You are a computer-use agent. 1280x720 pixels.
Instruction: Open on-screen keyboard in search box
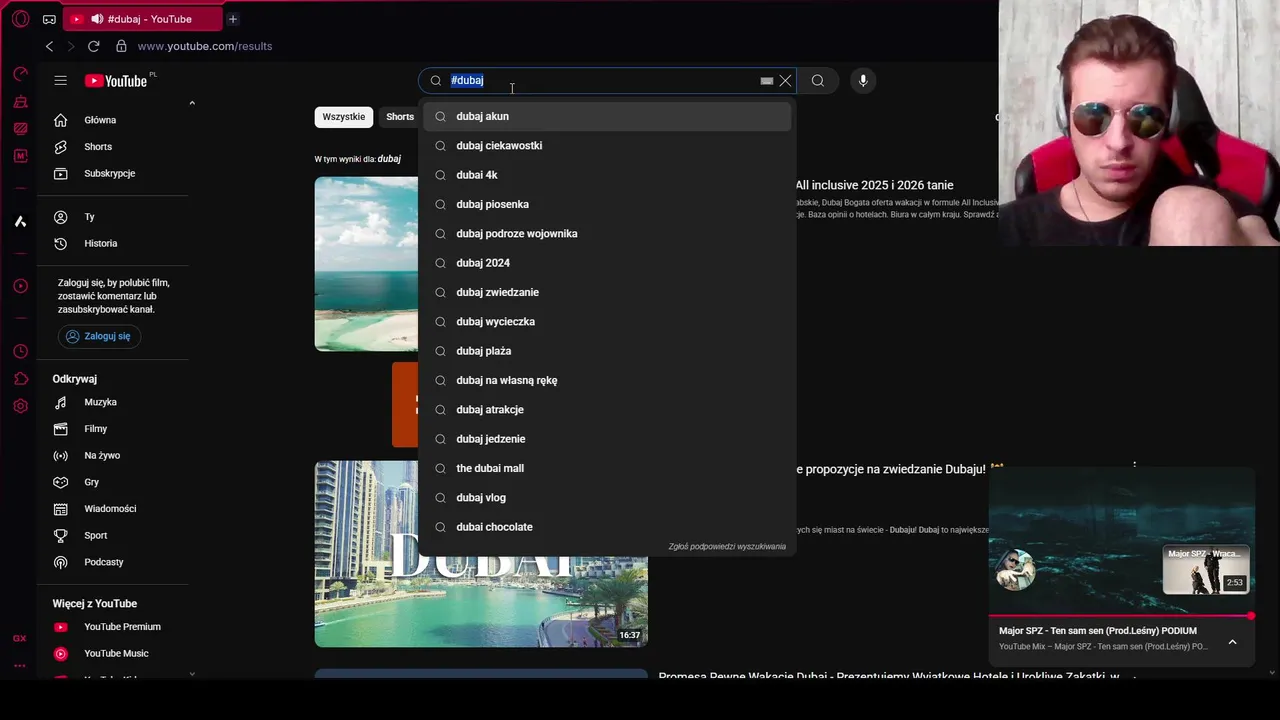click(x=766, y=81)
